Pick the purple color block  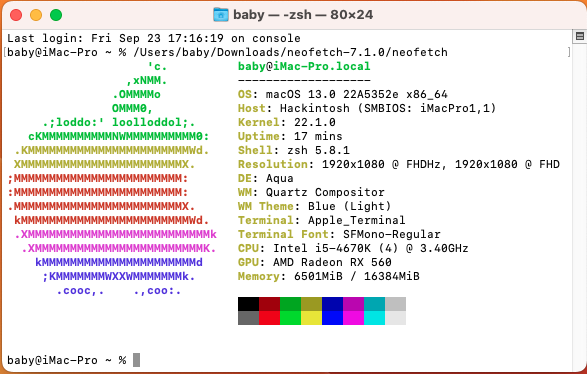tap(353, 304)
